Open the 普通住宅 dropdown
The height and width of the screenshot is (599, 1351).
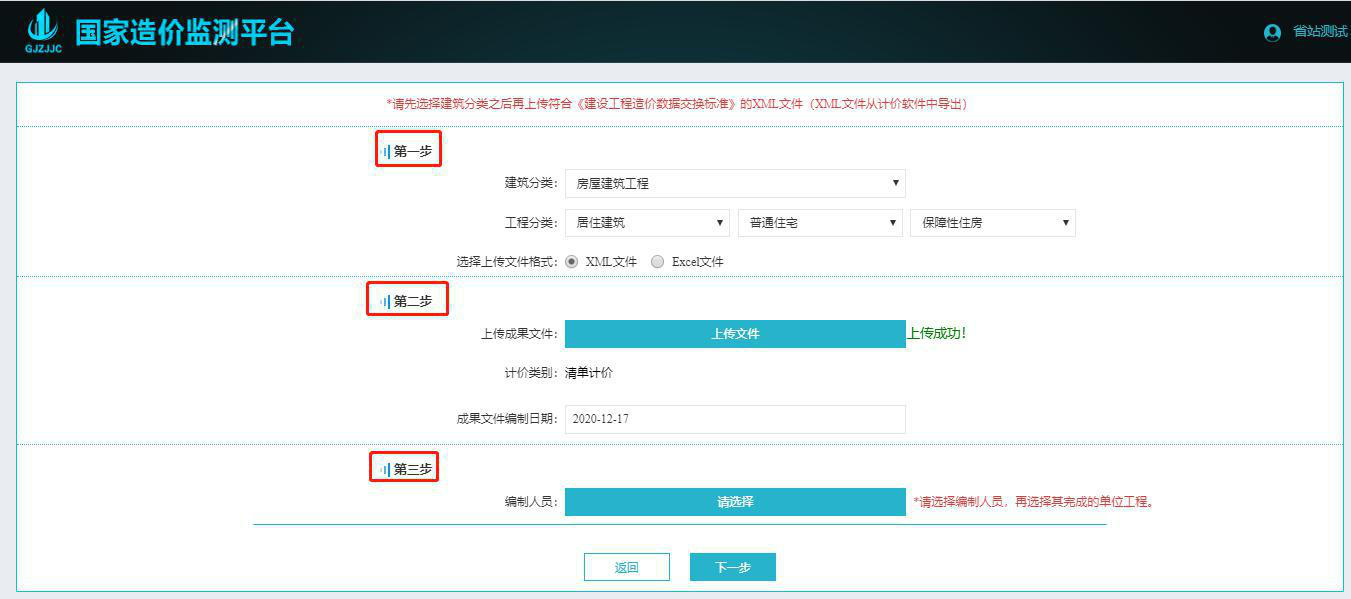819,222
